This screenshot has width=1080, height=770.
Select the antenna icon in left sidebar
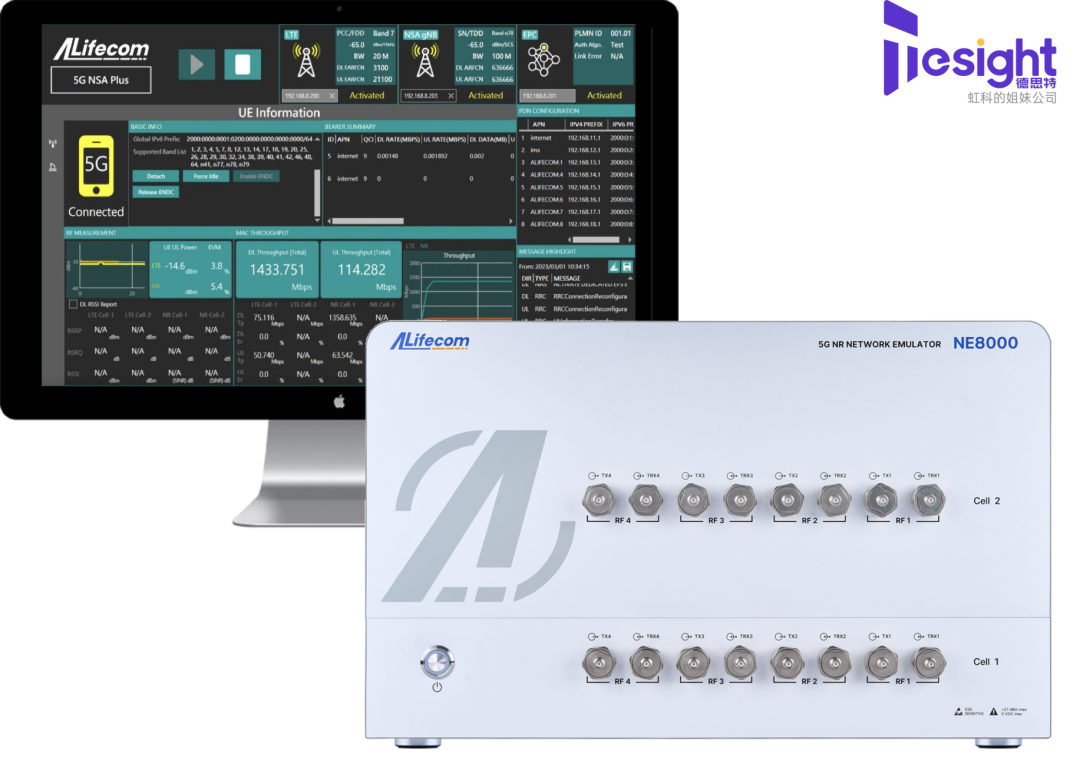(x=53, y=143)
